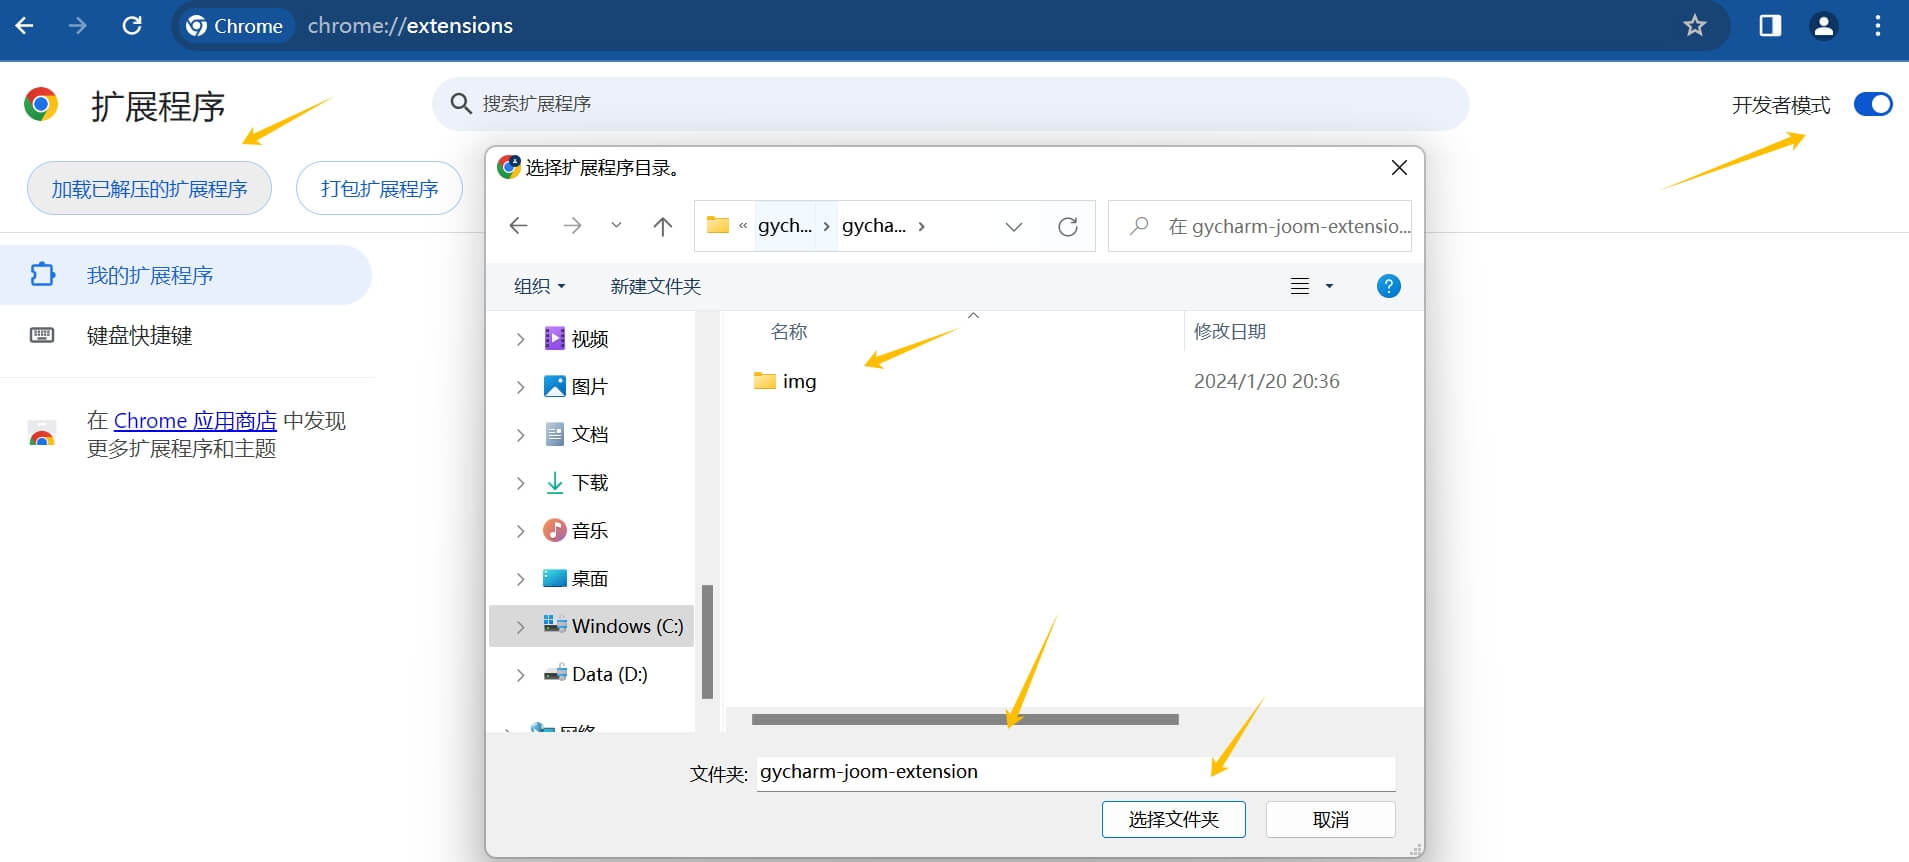Screen dimensions: 1909x862
Task: Click the gych... breadcrumb segment
Action: [x=785, y=226]
